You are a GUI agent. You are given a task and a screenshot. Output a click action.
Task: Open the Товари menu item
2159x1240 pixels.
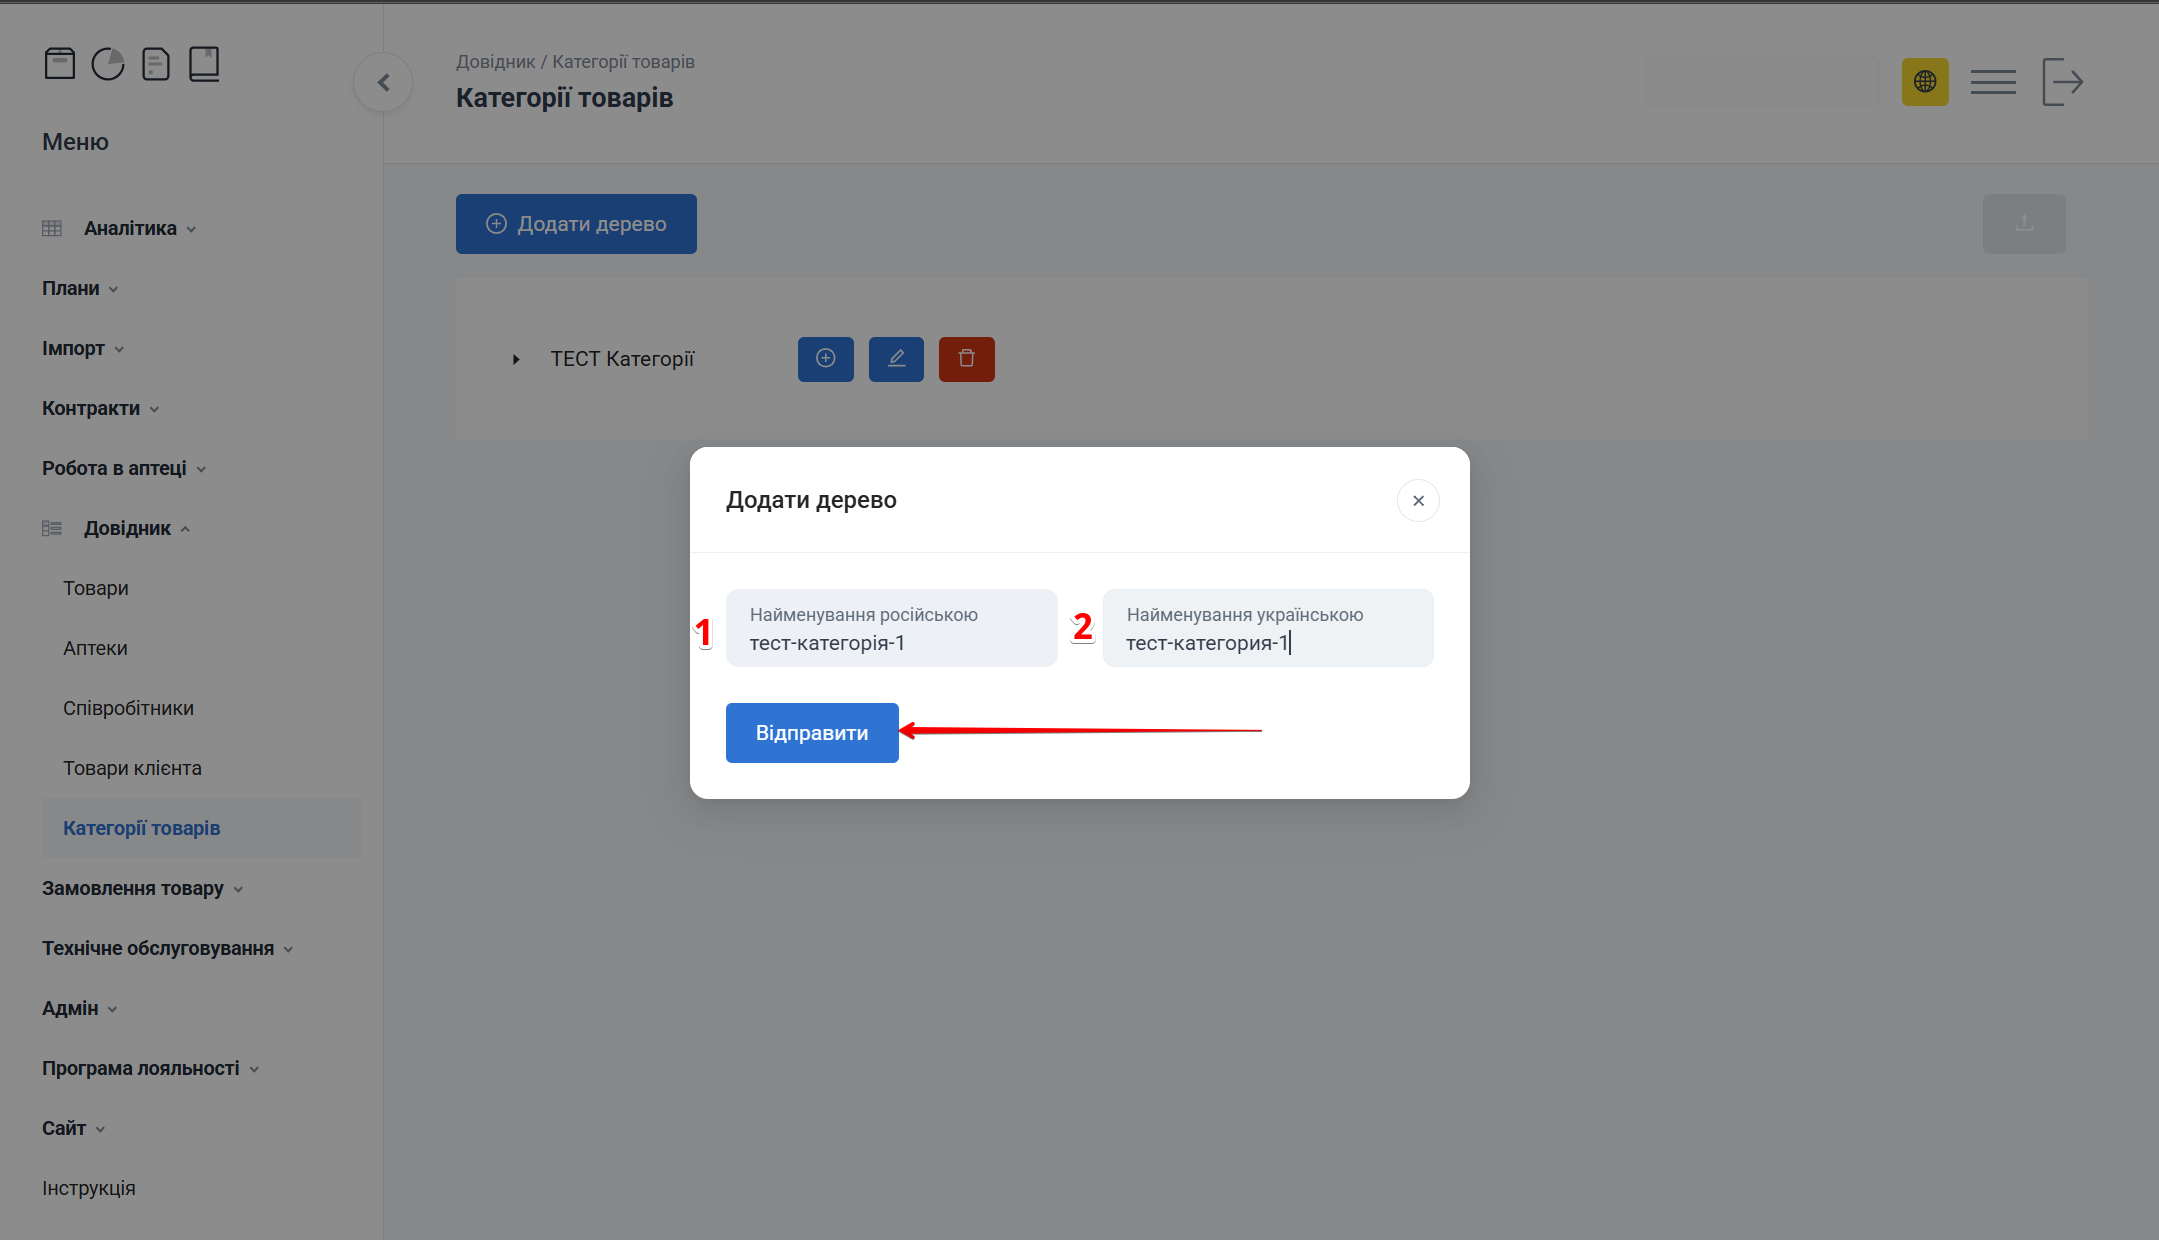pyautogui.click(x=96, y=588)
